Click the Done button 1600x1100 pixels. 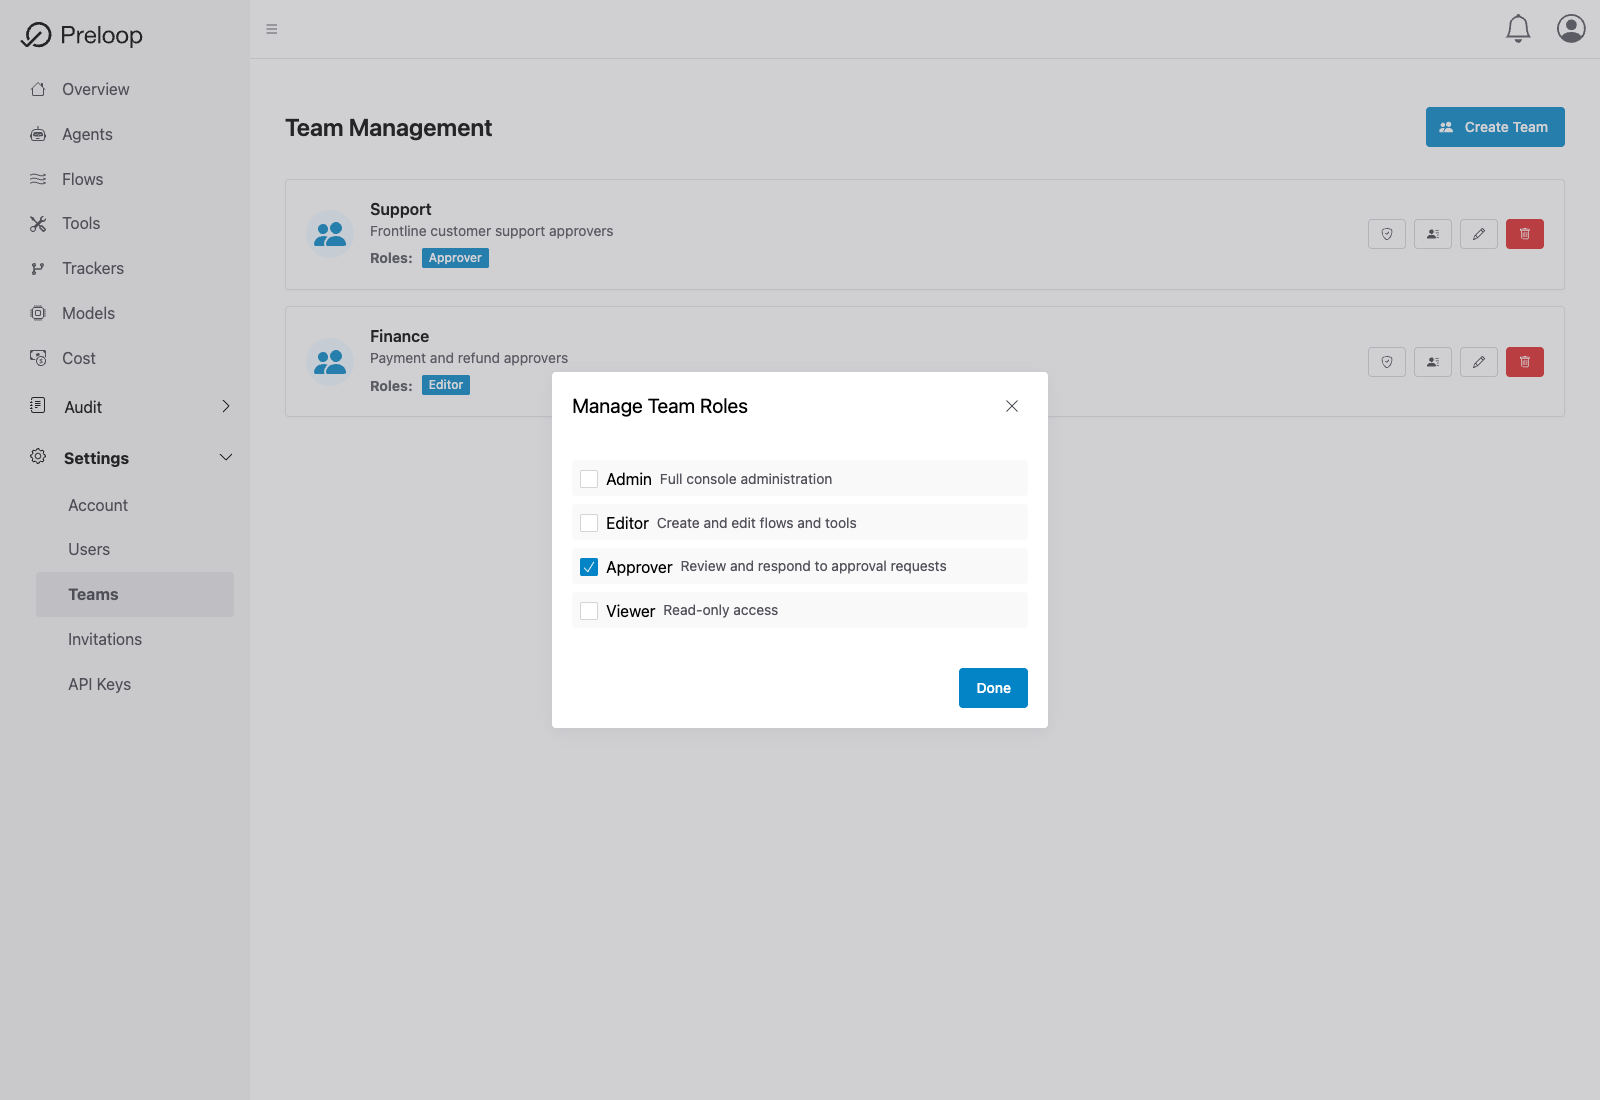click(993, 688)
